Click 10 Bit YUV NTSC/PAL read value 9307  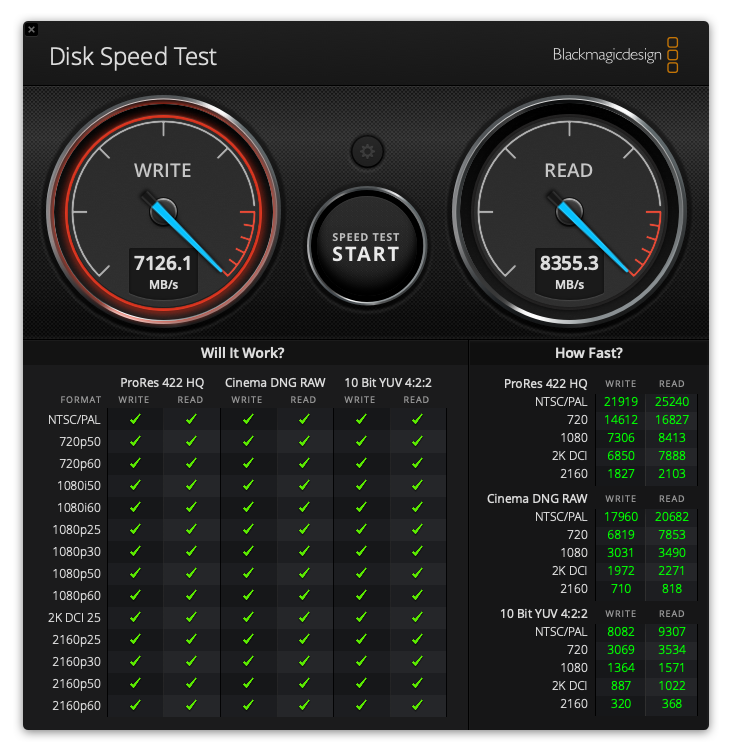coord(672,632)
